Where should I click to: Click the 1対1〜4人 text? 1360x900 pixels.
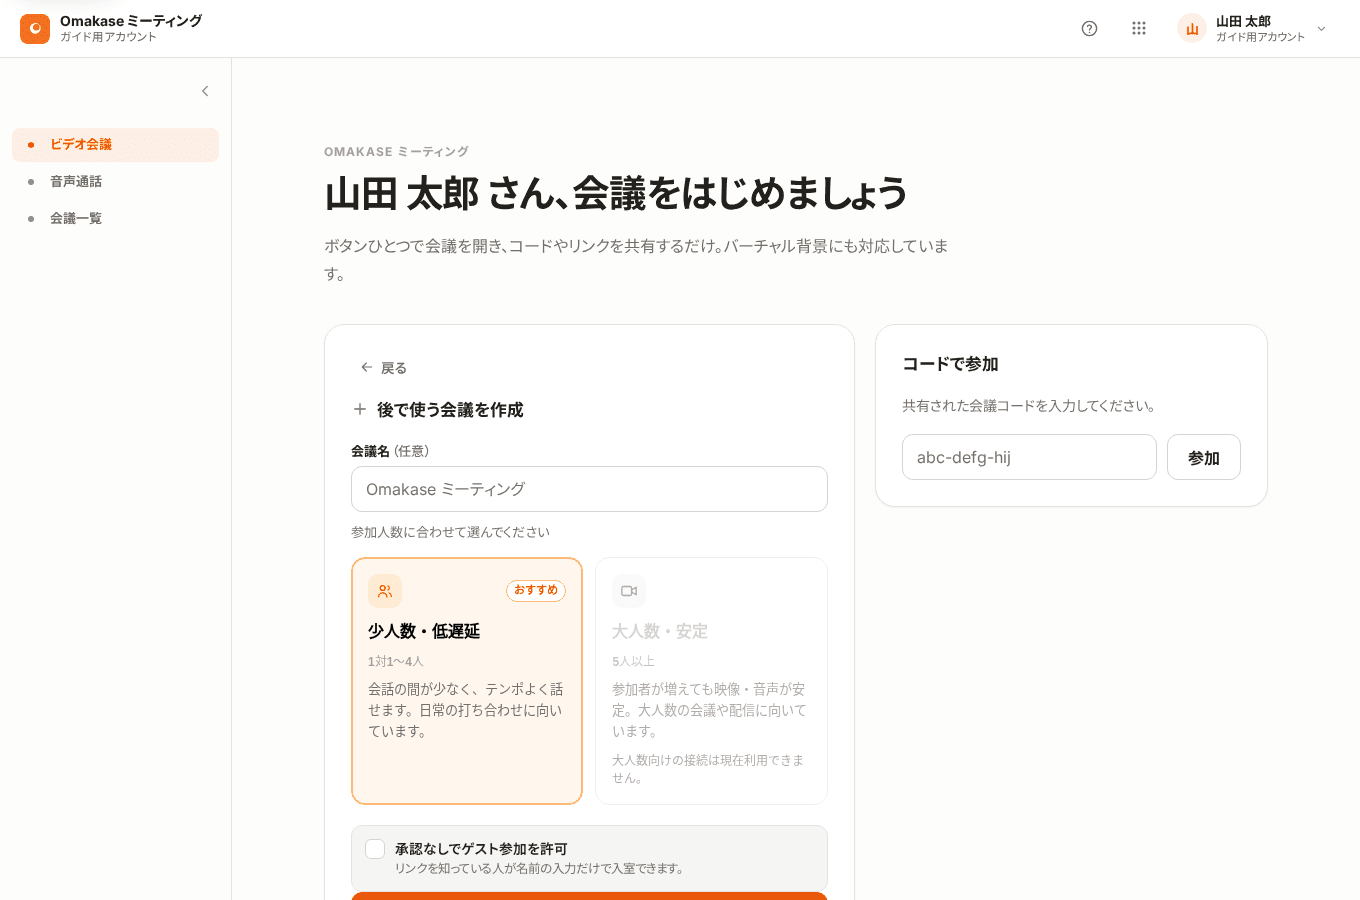tap(396, 661)
